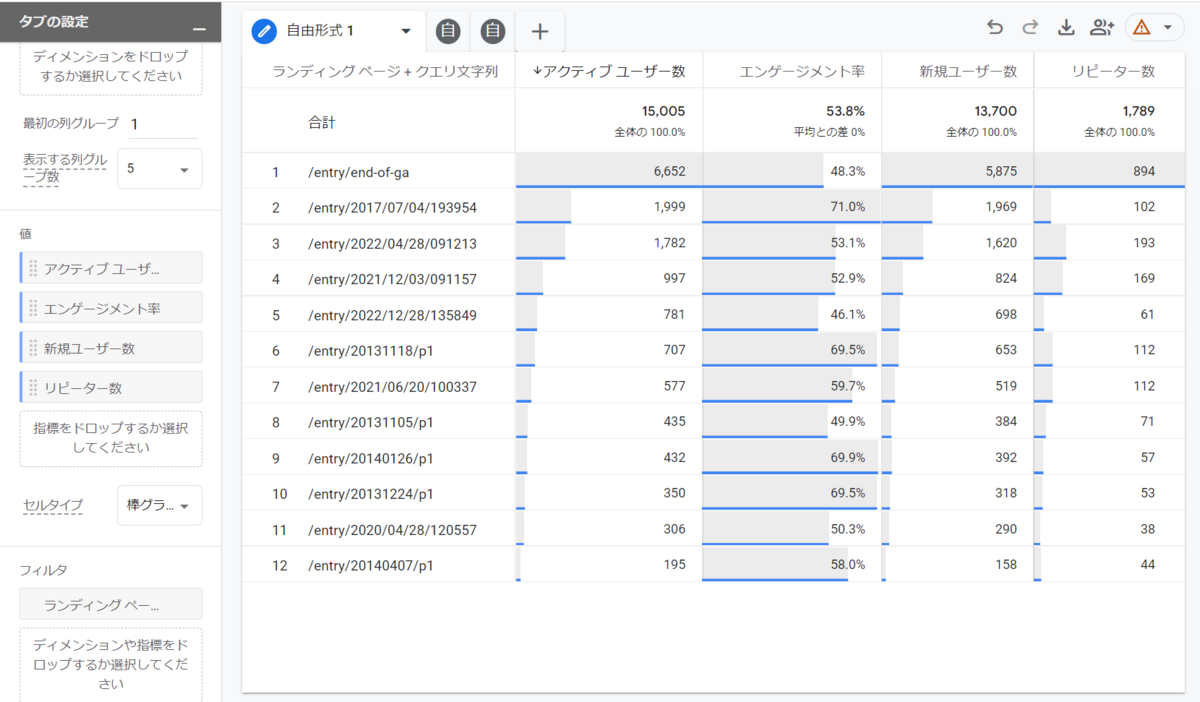Grab the drag handle of エンゲージメント率 chip
The image size is (1200, 702).
tap(33, 308)
